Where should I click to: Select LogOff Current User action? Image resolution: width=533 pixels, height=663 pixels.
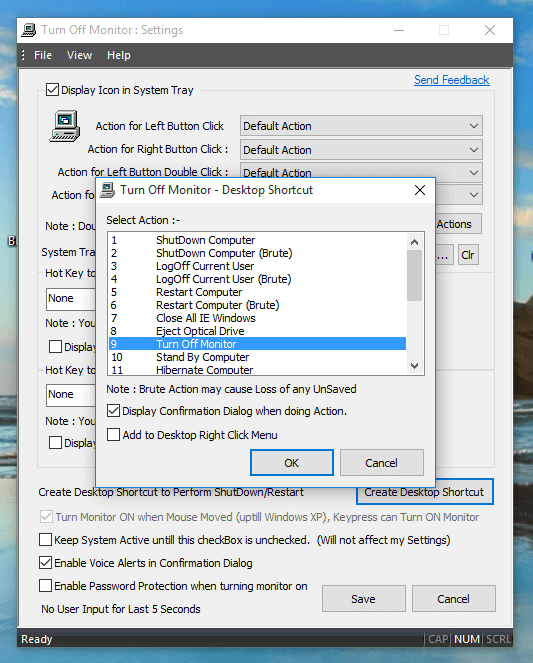coord(257,266)
